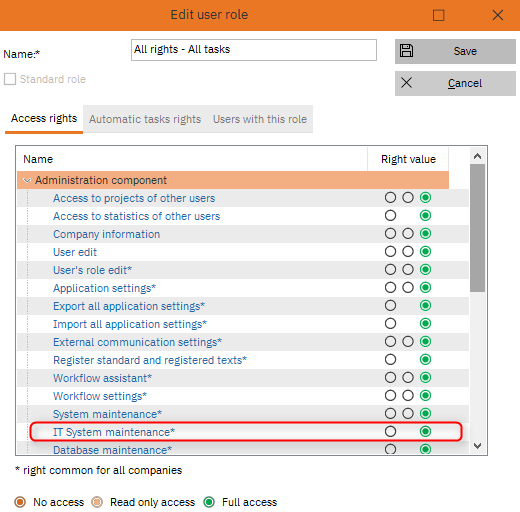Open the Workflow settings right entry
This screenshot has width=520, height=512.
100,396
